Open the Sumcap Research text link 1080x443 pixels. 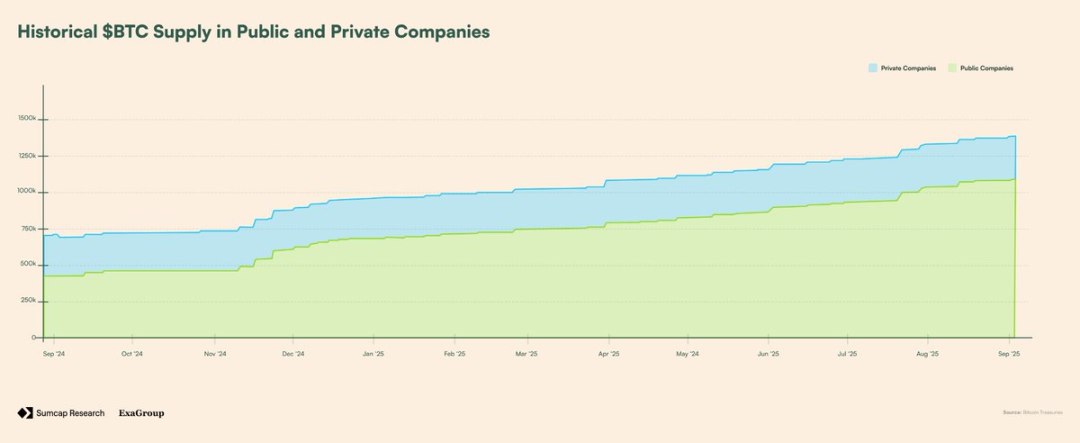[70, 413]
